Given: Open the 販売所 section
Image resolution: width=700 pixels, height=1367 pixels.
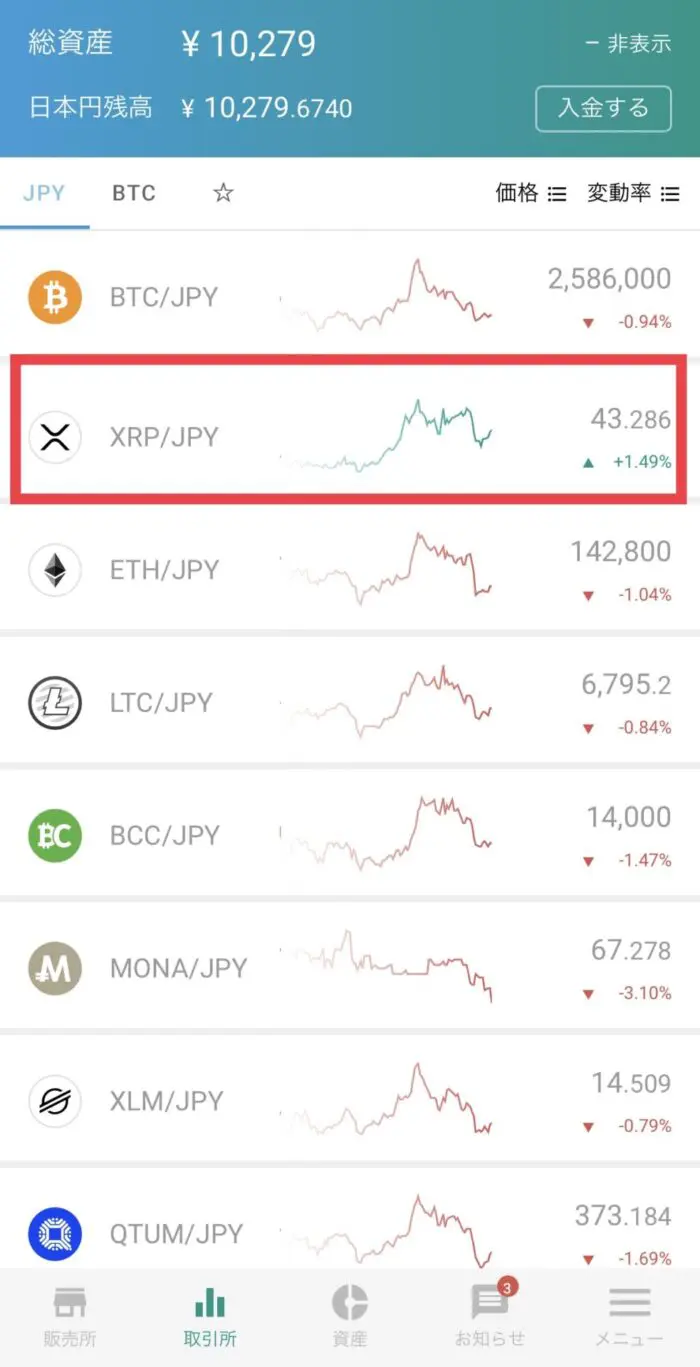Looking at the screenshot, I should tap(69, 1315).
